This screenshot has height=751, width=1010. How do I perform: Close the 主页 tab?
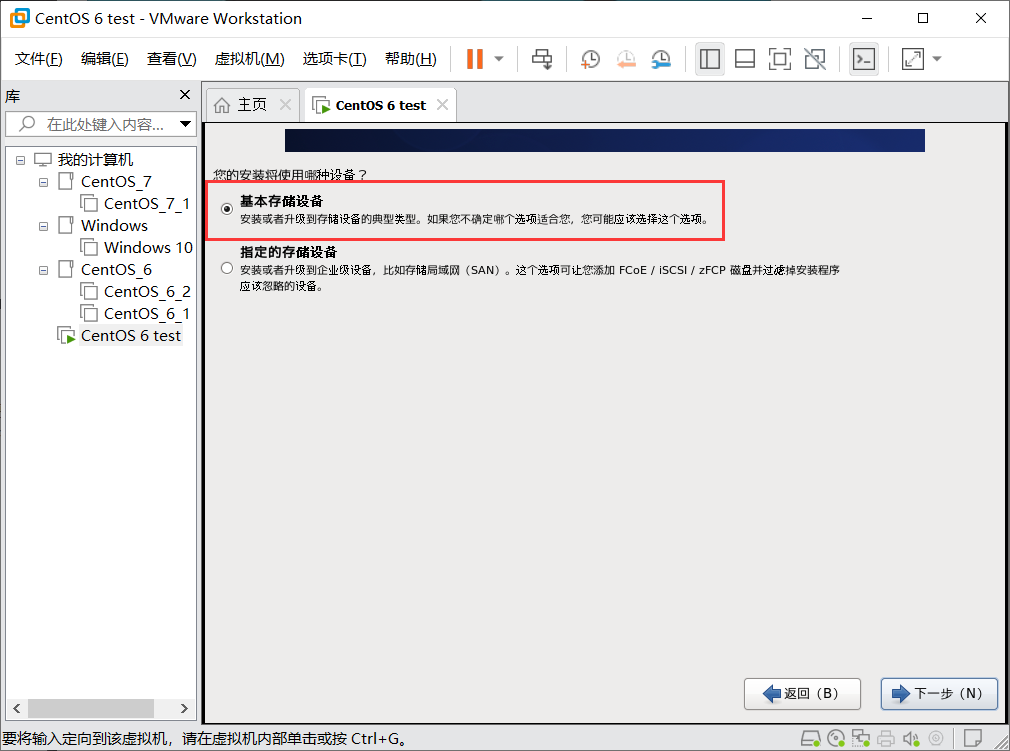pos(285,104)
